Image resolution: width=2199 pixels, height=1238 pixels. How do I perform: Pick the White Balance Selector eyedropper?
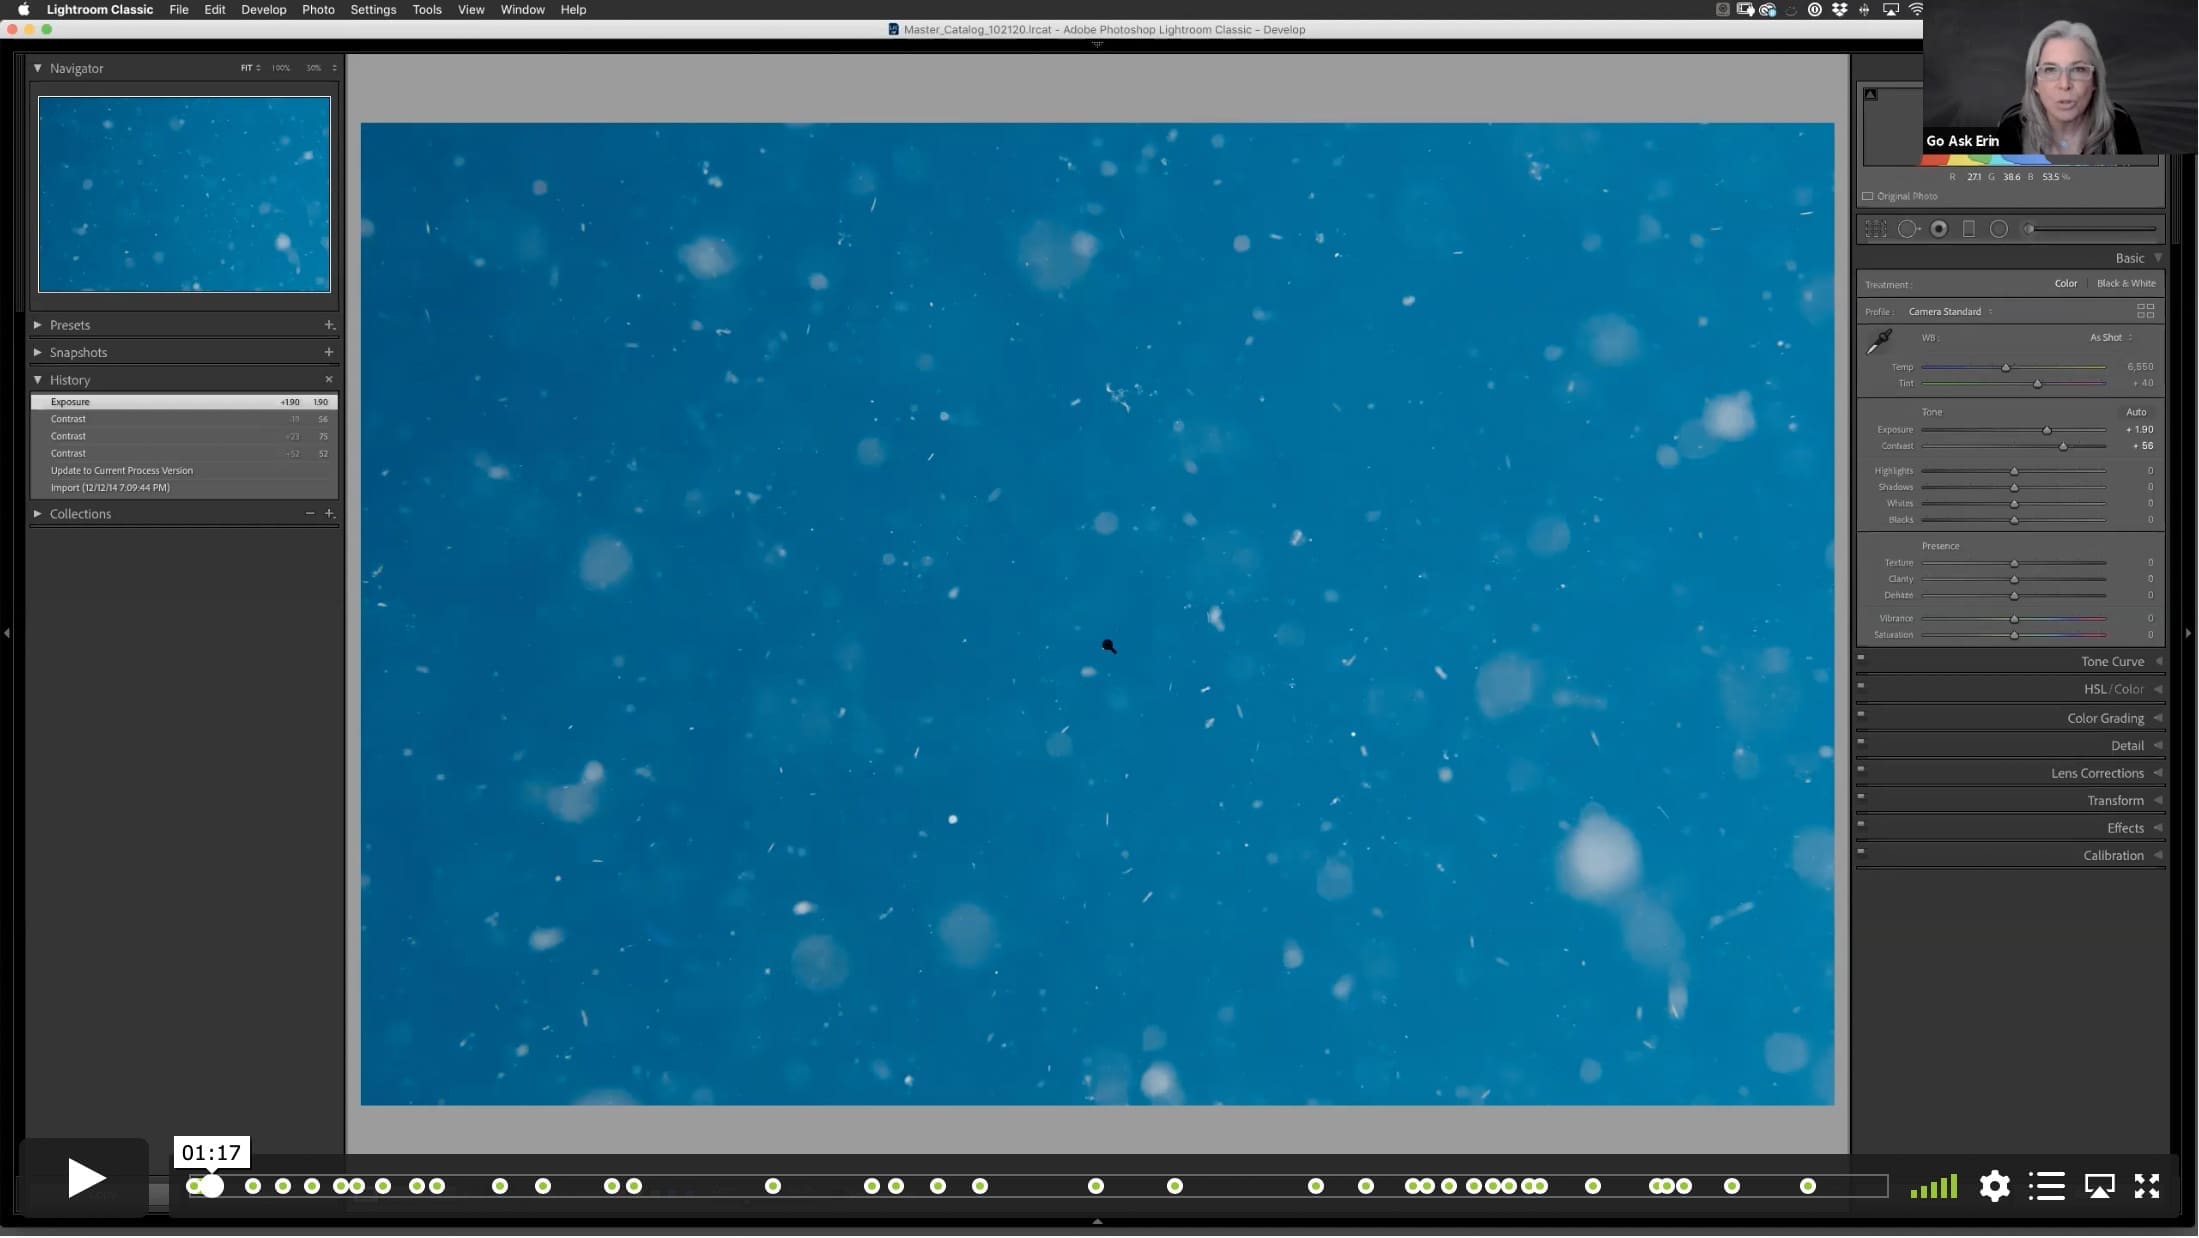coord(1880,341)
